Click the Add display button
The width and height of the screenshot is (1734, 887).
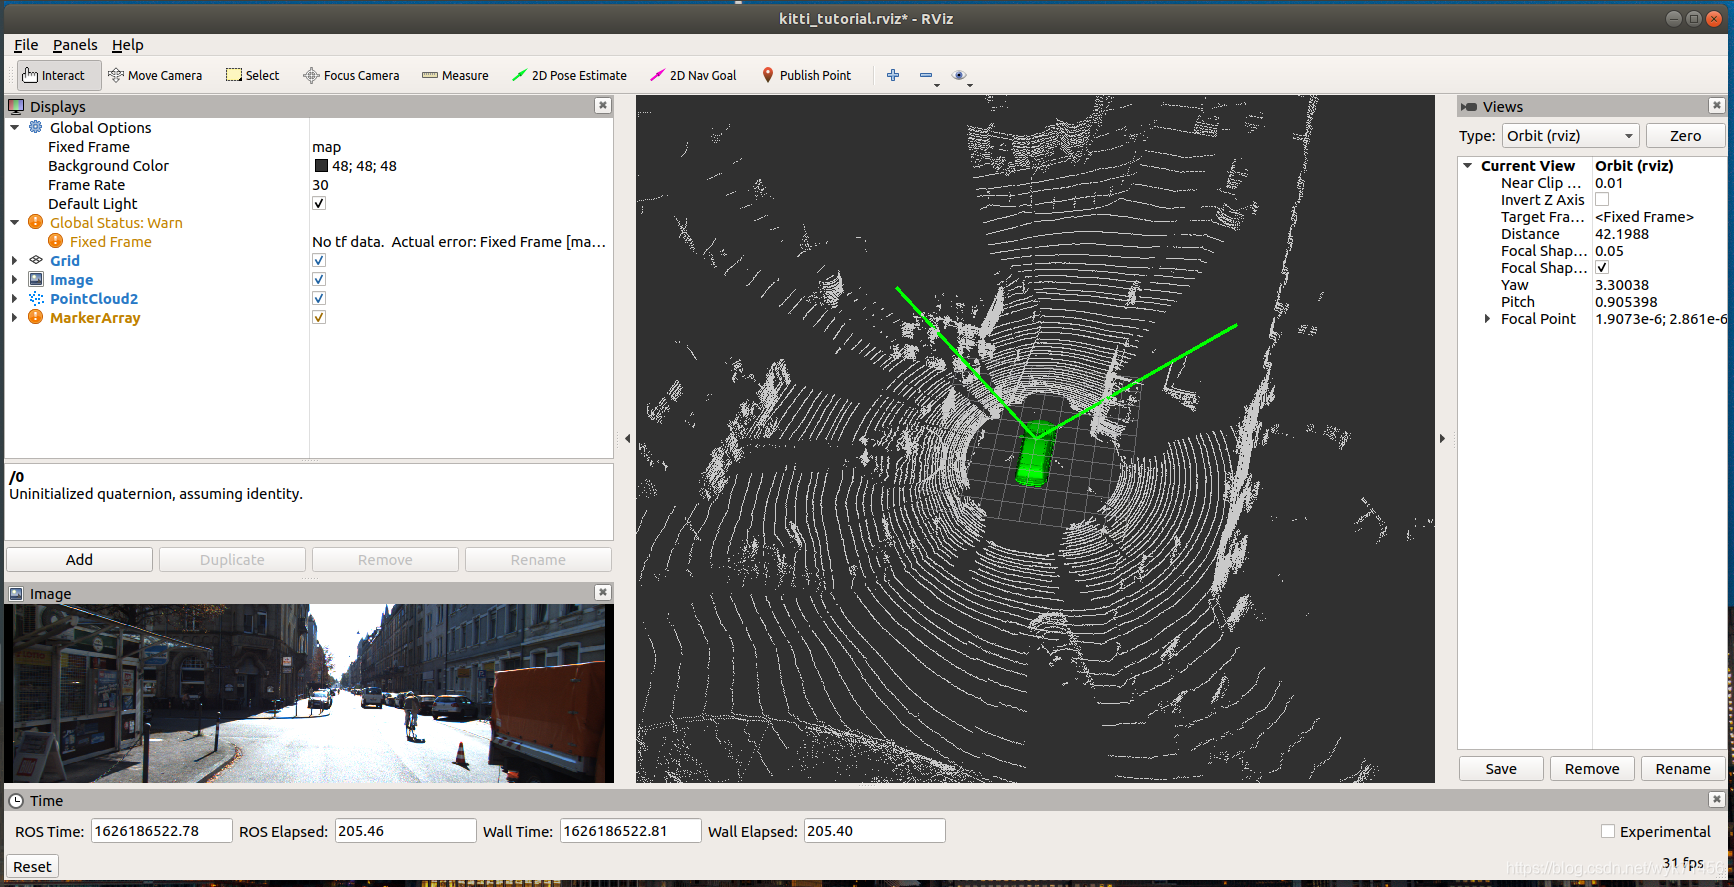click(79, 559)
